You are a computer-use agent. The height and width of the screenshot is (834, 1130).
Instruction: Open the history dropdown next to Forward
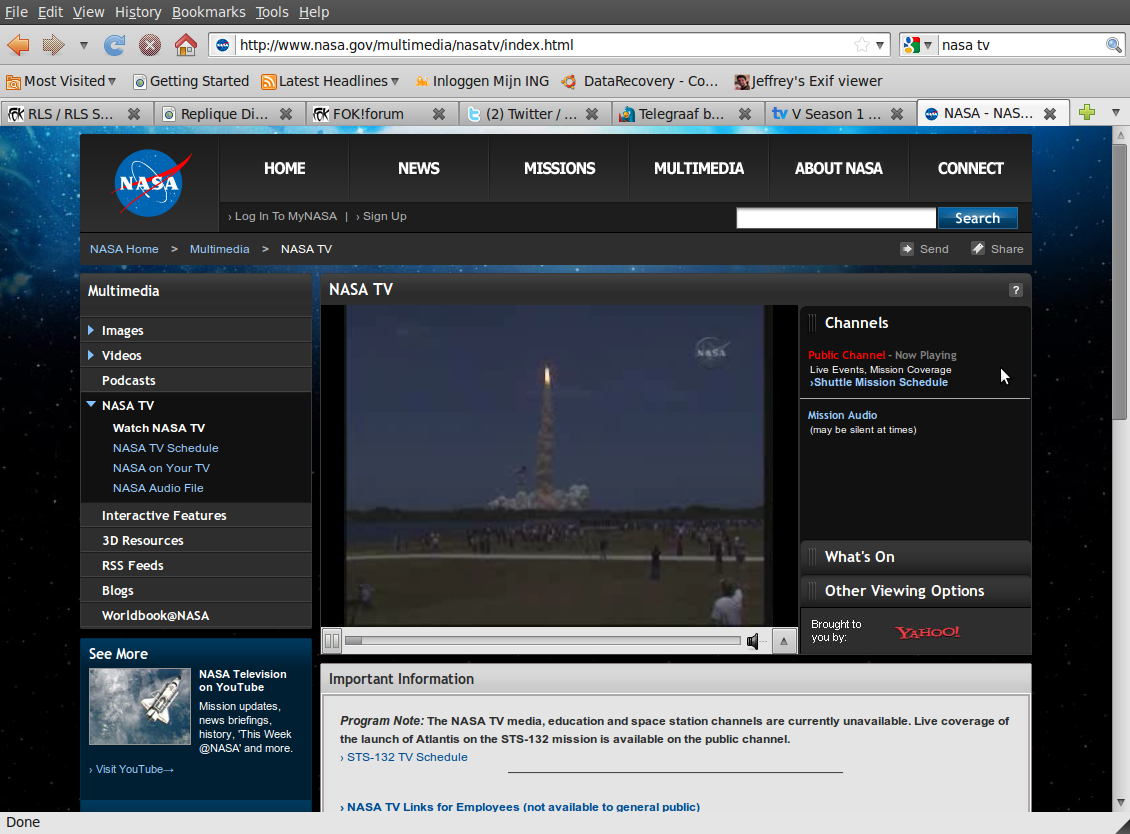click(x=84, y=45)
